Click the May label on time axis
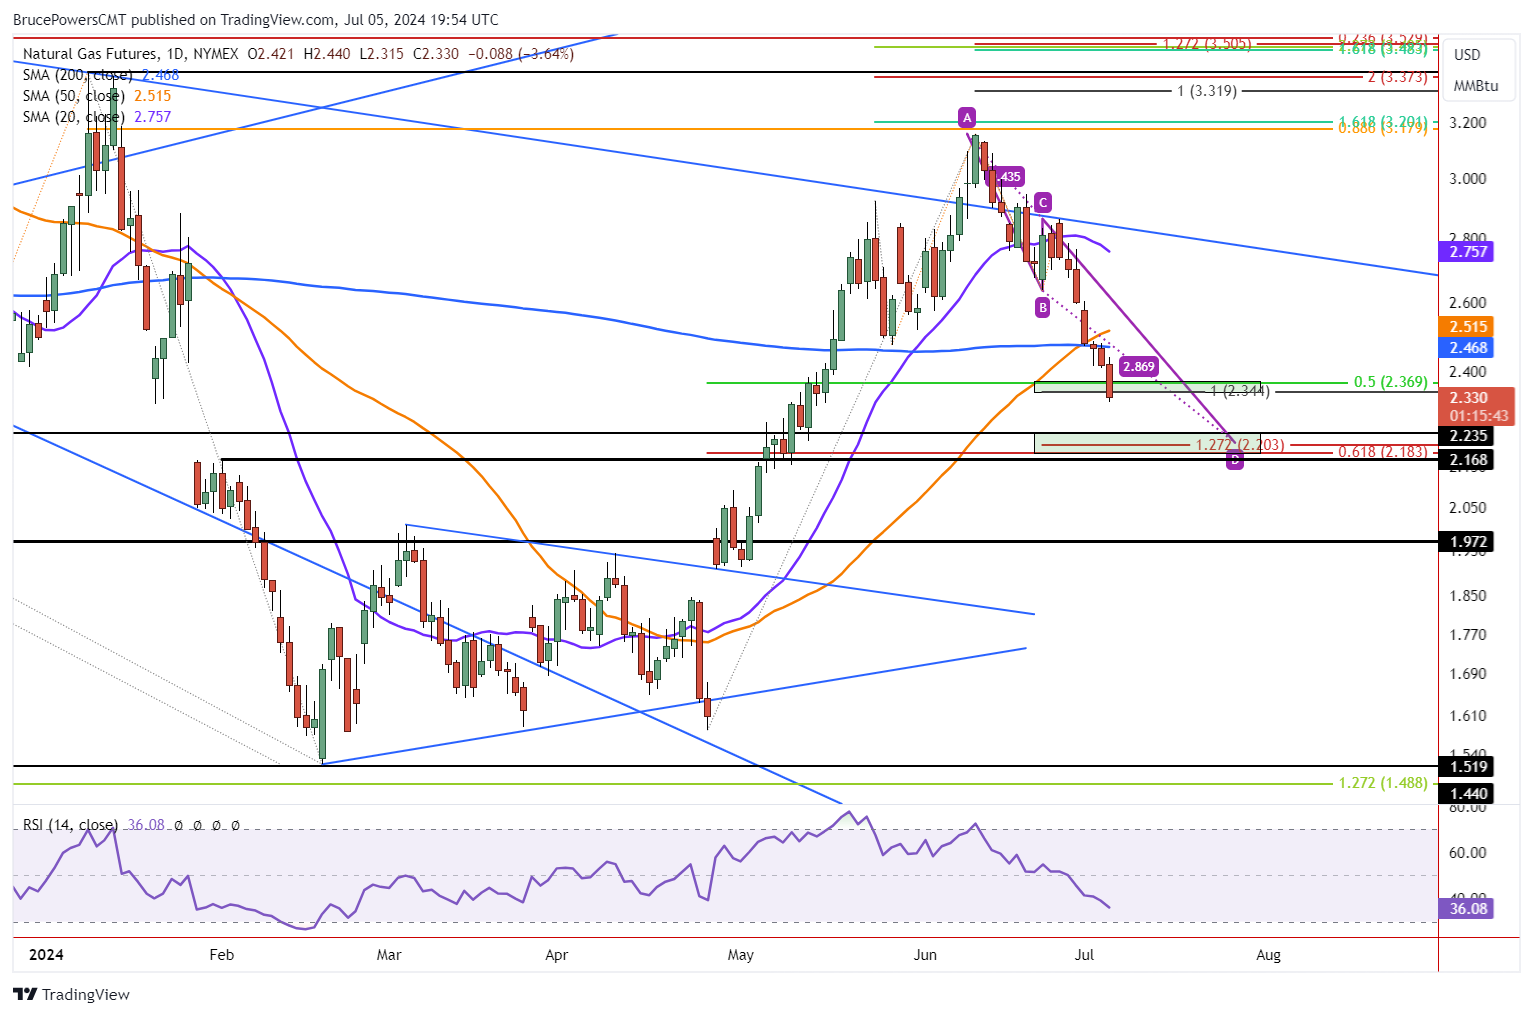Screen dimensions: 1533x1016 click(741, 955)
